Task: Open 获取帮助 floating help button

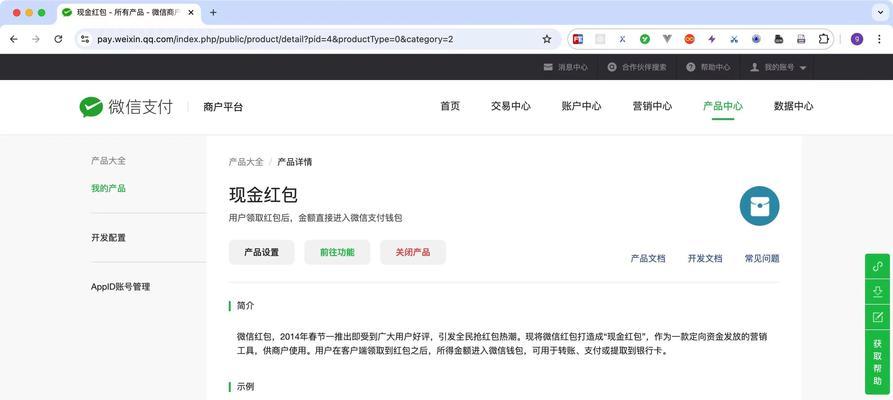Action: point(877,362)
